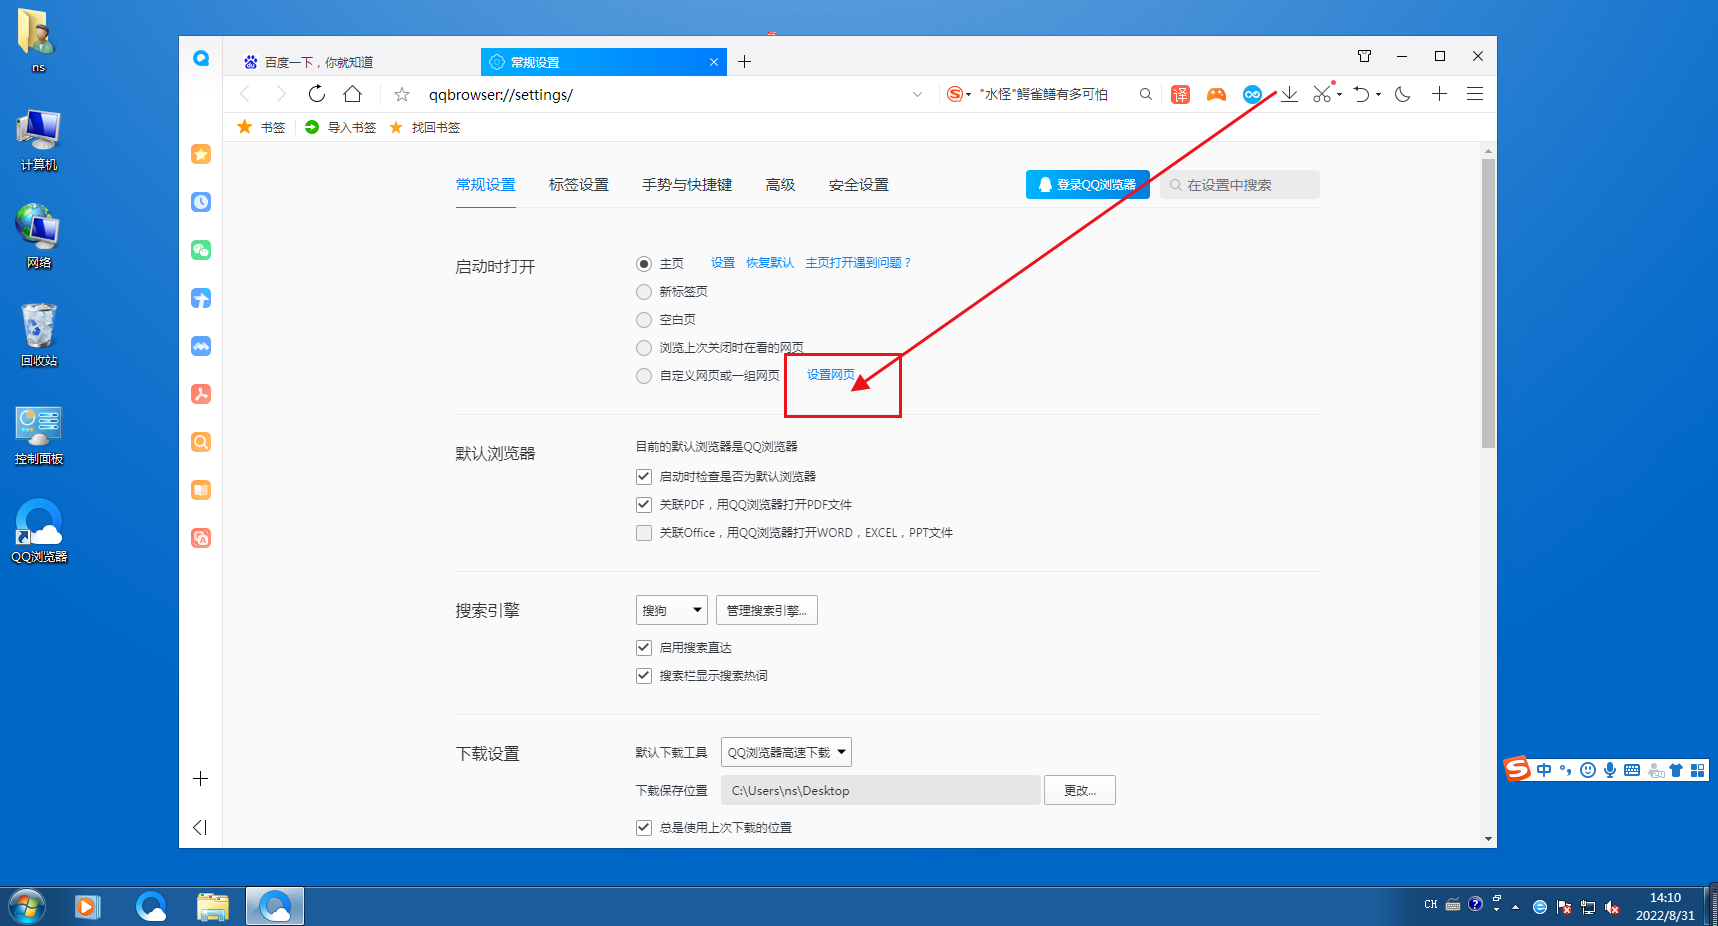The width and height of the screenshot is (1718, 926).
Task: Toggle 搜索栏显示搜索热词 checkbox
Action: point(644,676)
